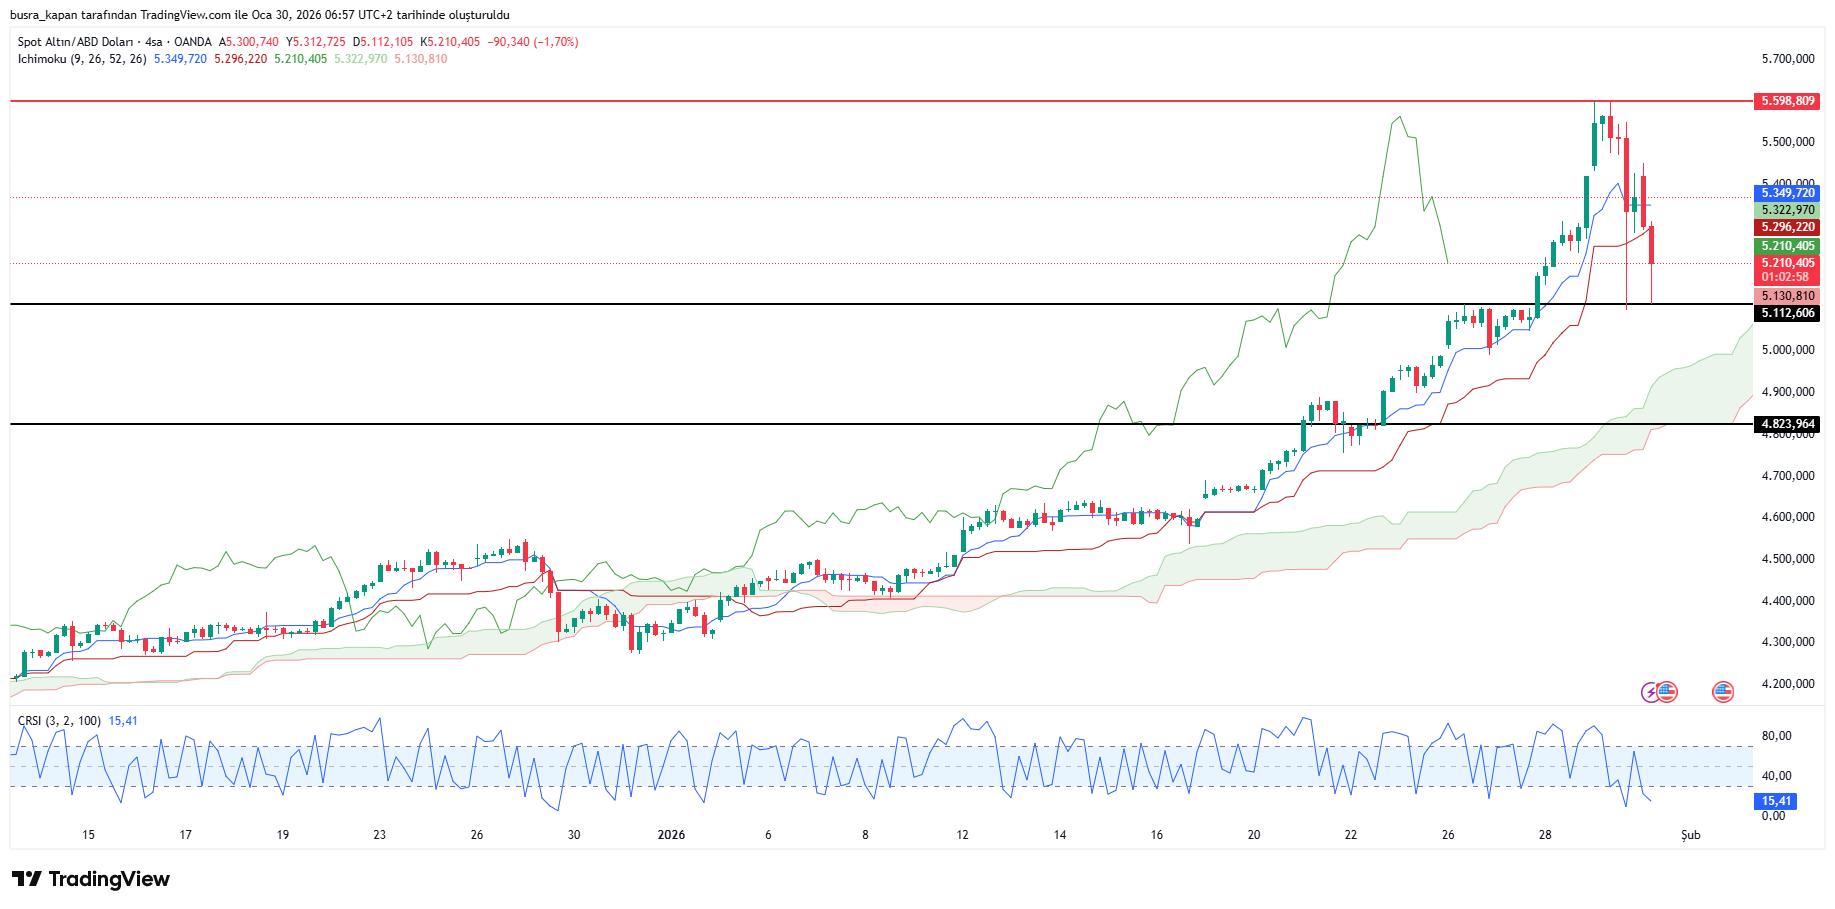Select the black 4.823,964 price axis label
This screenshot has width=1835, height=909.
tap(1787, 424)
